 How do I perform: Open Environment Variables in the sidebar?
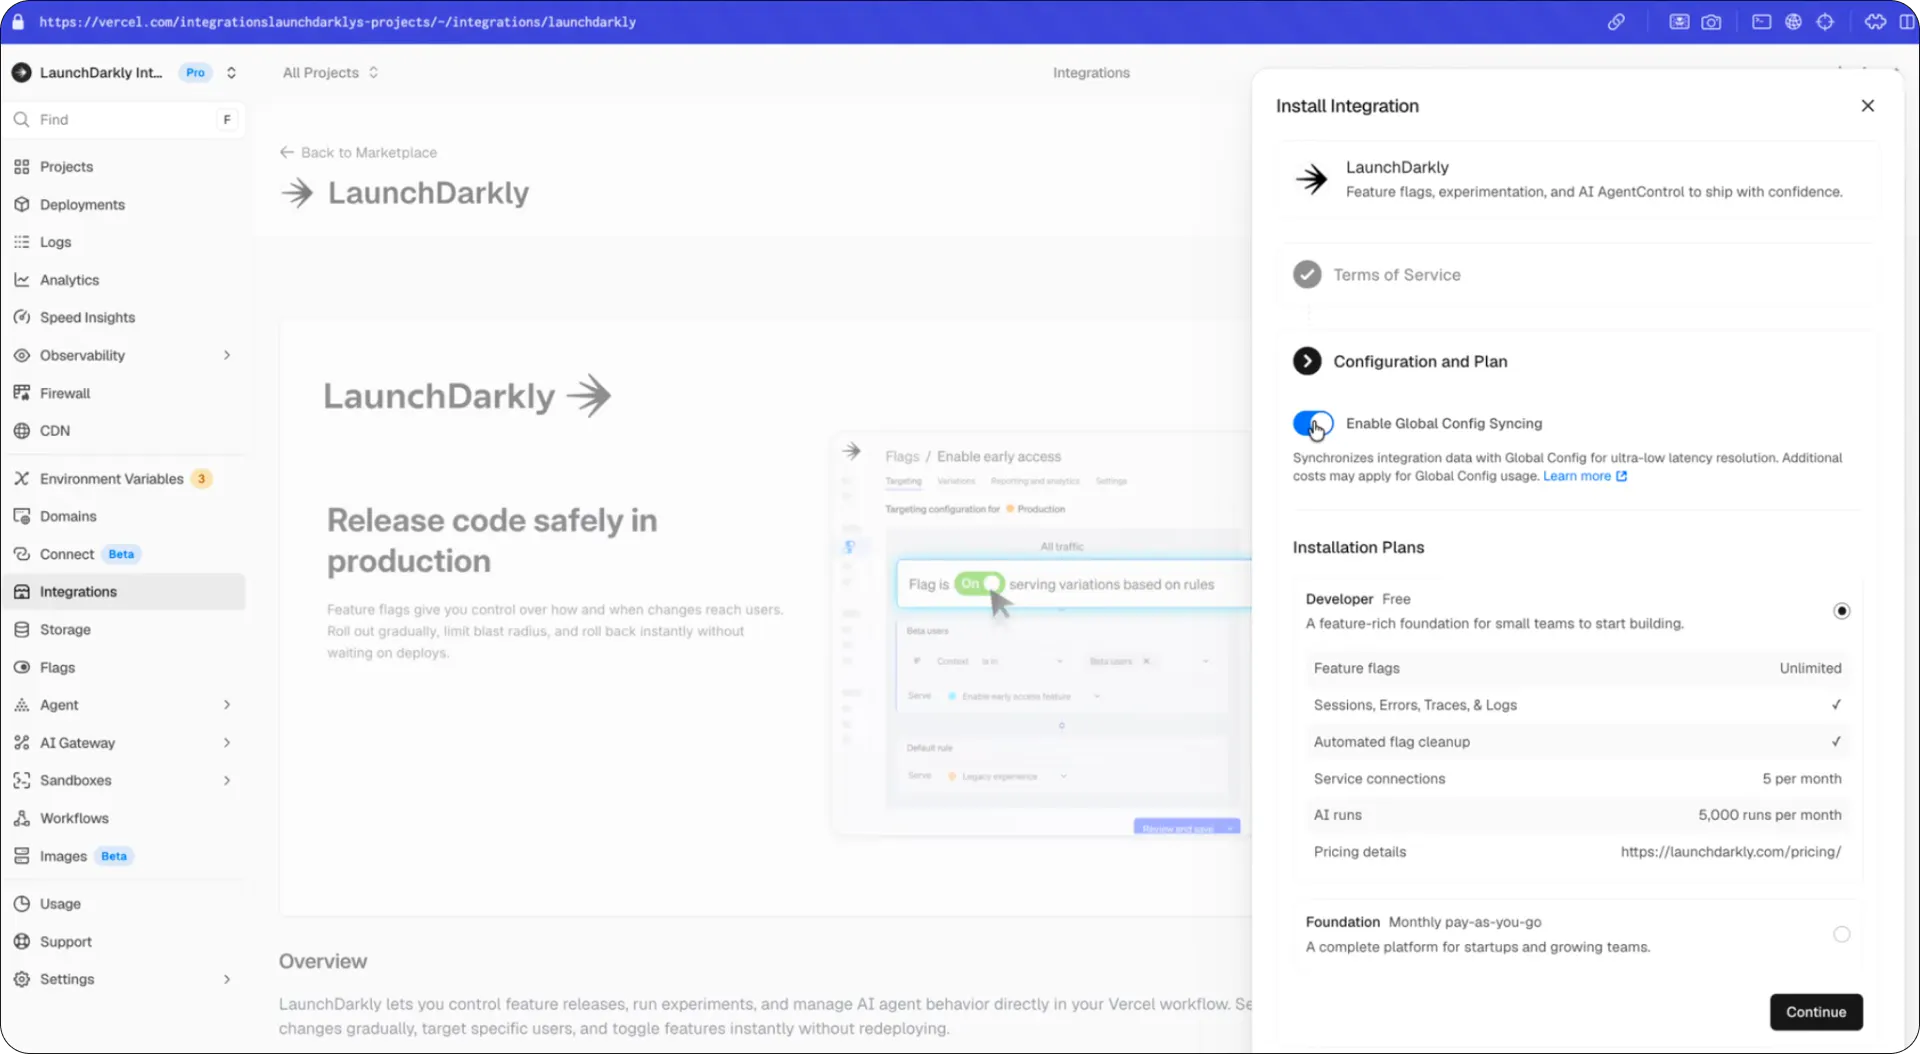(x=124, y=479)
